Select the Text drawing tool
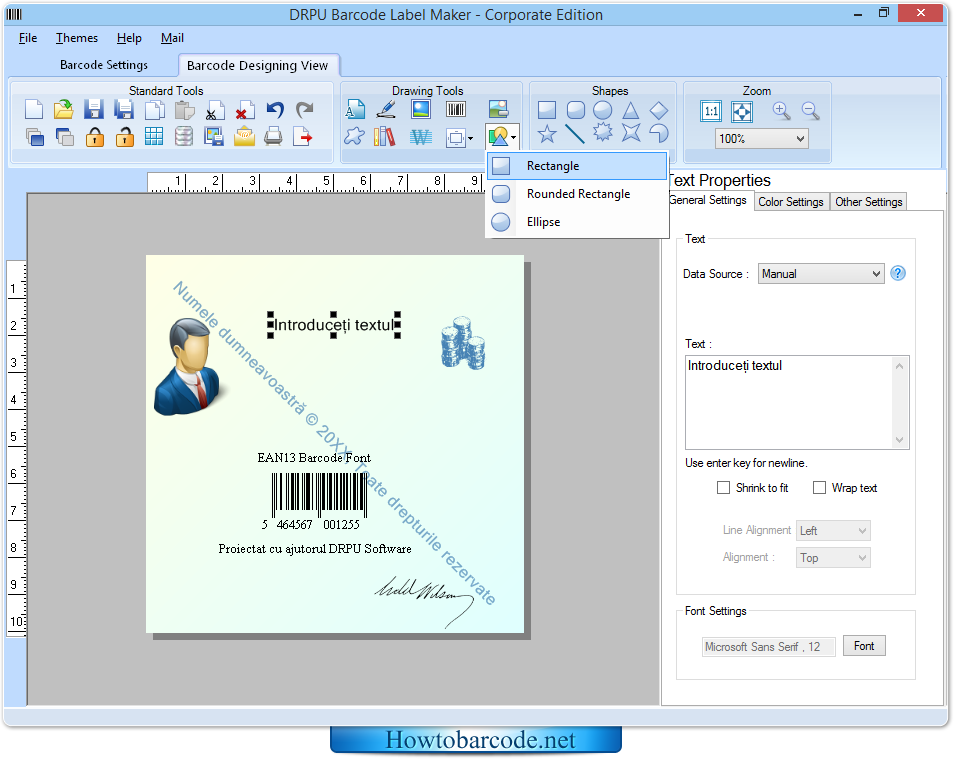 (x=355, y=110)
